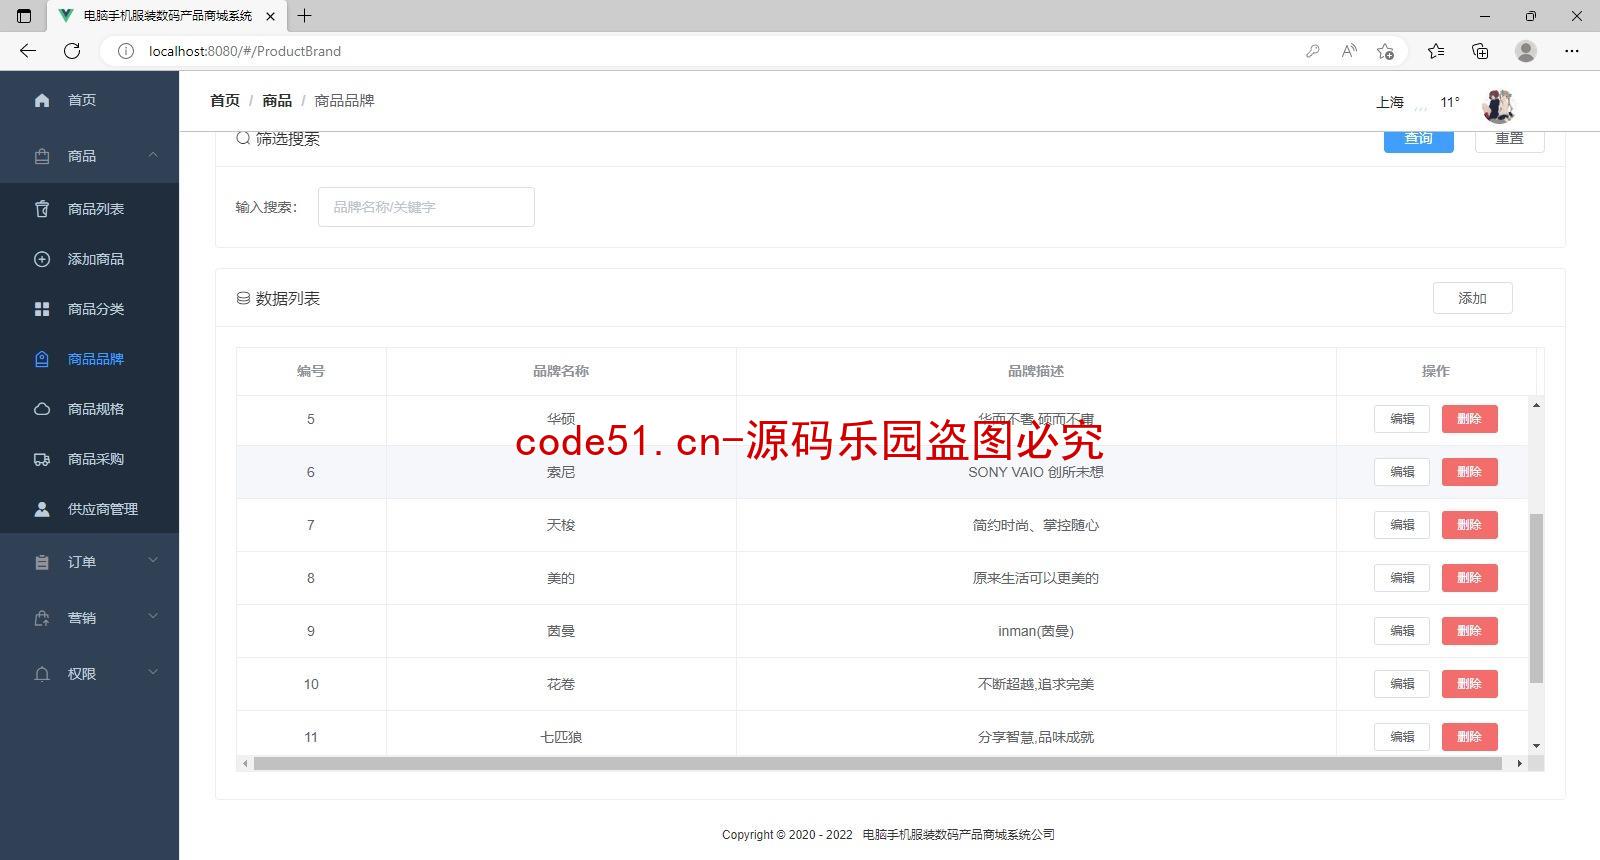Open a new browser tab
This screenshot has height=860, width=1600.
(305, 16)
